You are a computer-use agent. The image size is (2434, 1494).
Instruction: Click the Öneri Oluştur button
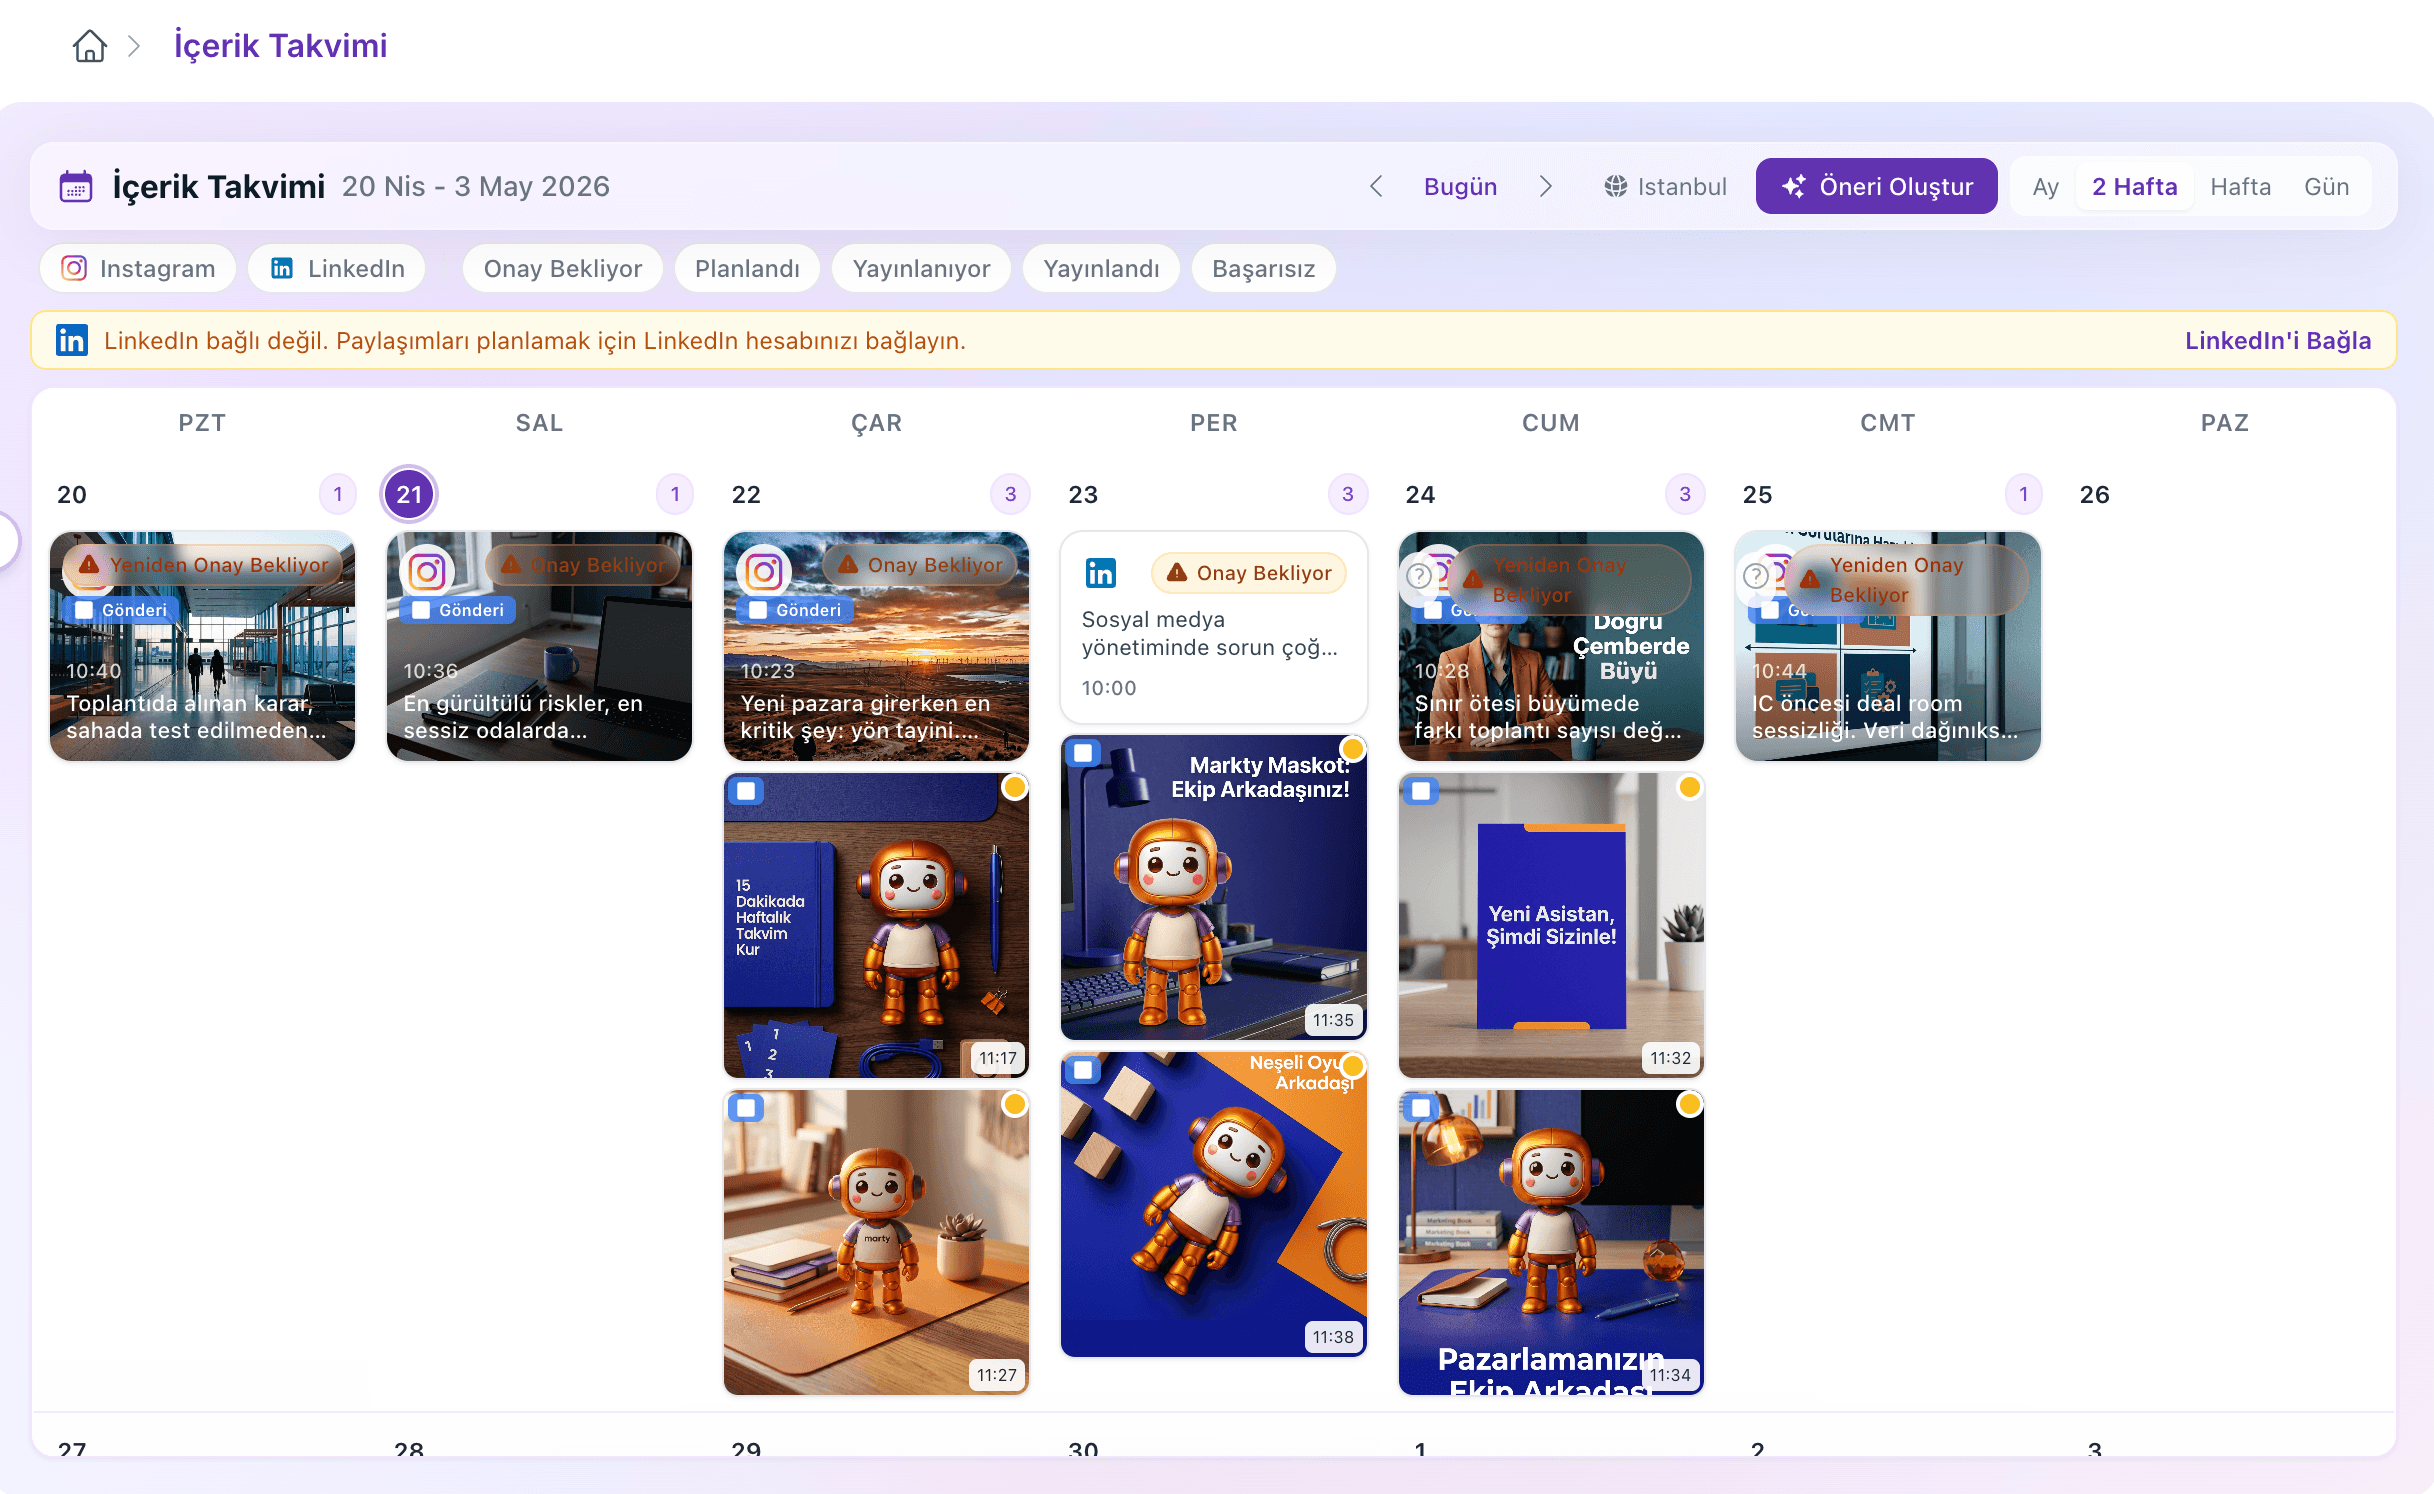point(1876,187)
